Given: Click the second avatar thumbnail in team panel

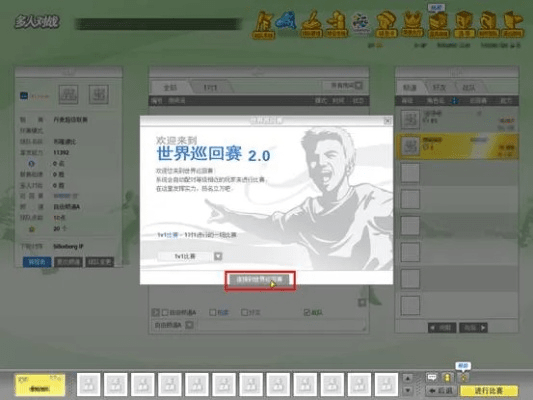Looking at the screenshot, I should pos(99,94).
